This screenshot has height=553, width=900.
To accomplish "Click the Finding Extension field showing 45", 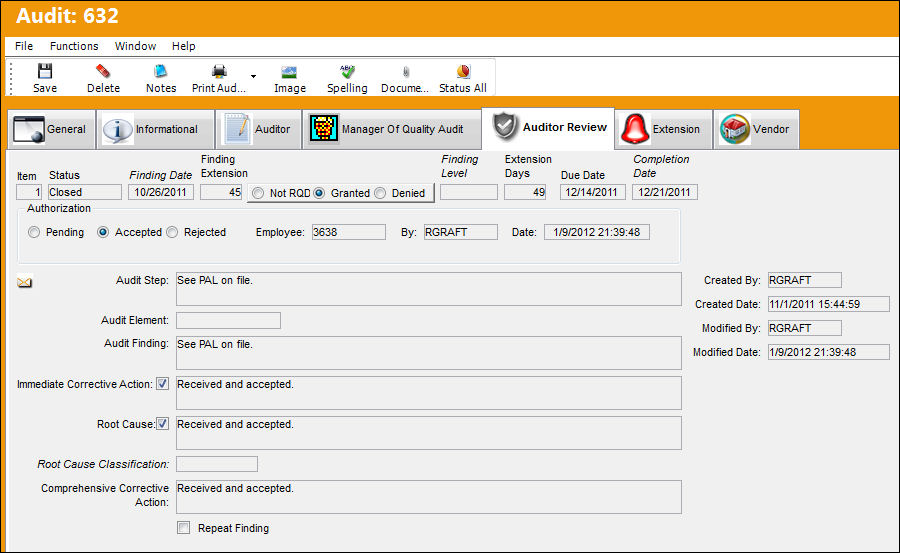I will pyautogui.click(x=221, y=192).
